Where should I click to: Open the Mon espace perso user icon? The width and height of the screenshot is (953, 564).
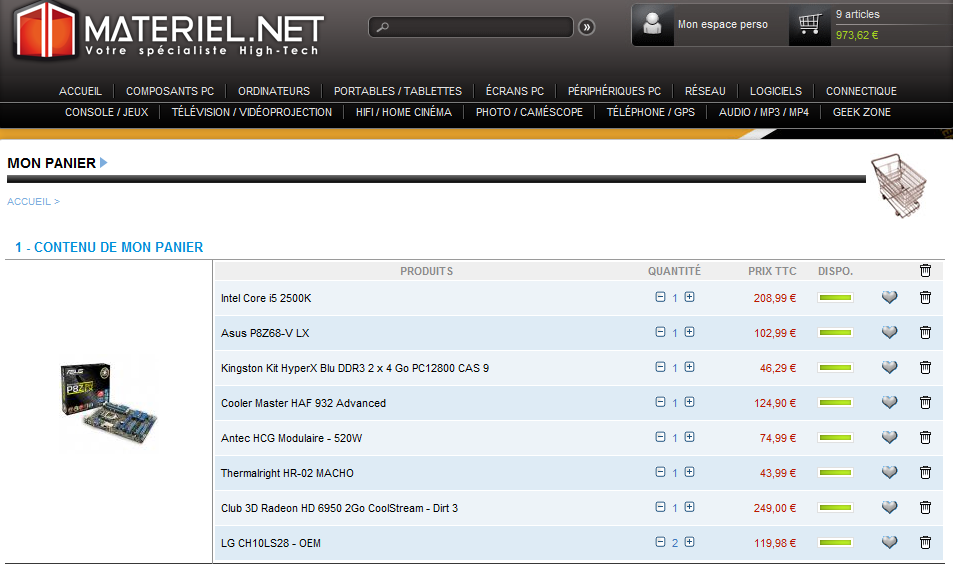pos(653,25)
